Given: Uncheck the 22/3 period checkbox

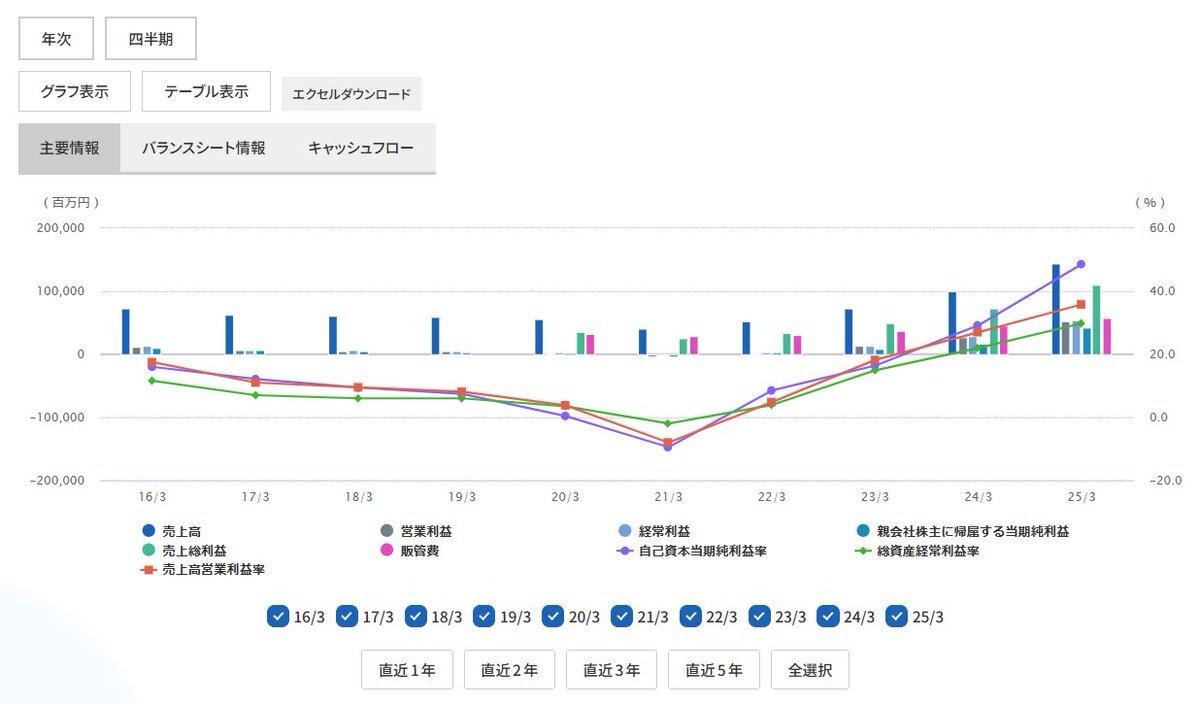Looking at the screenshot, I should (x=690, y=616).
